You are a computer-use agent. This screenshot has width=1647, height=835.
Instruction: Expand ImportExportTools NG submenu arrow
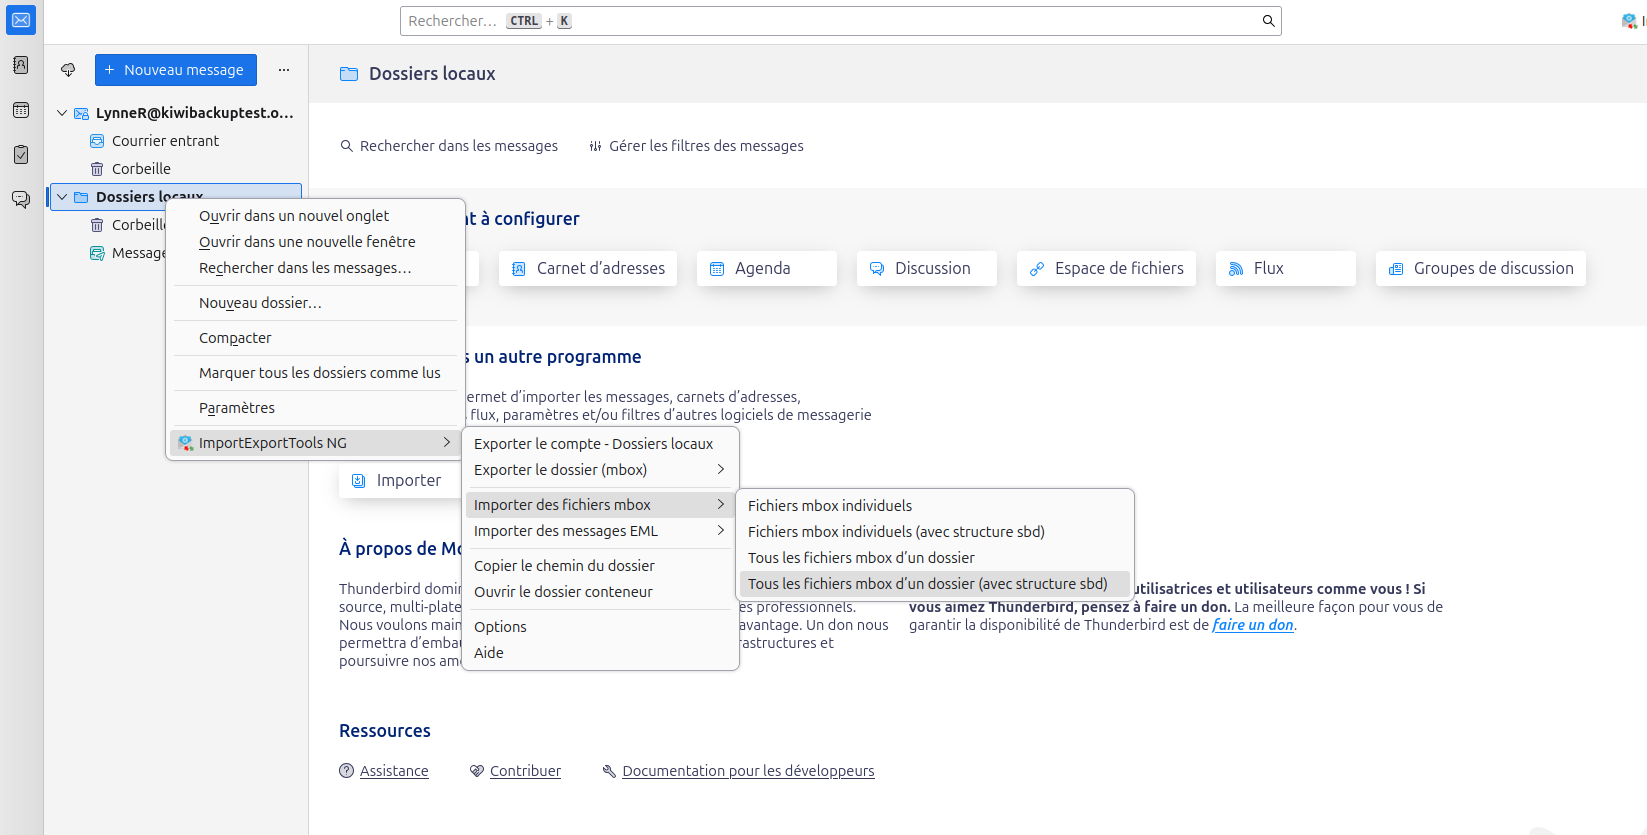447,442
